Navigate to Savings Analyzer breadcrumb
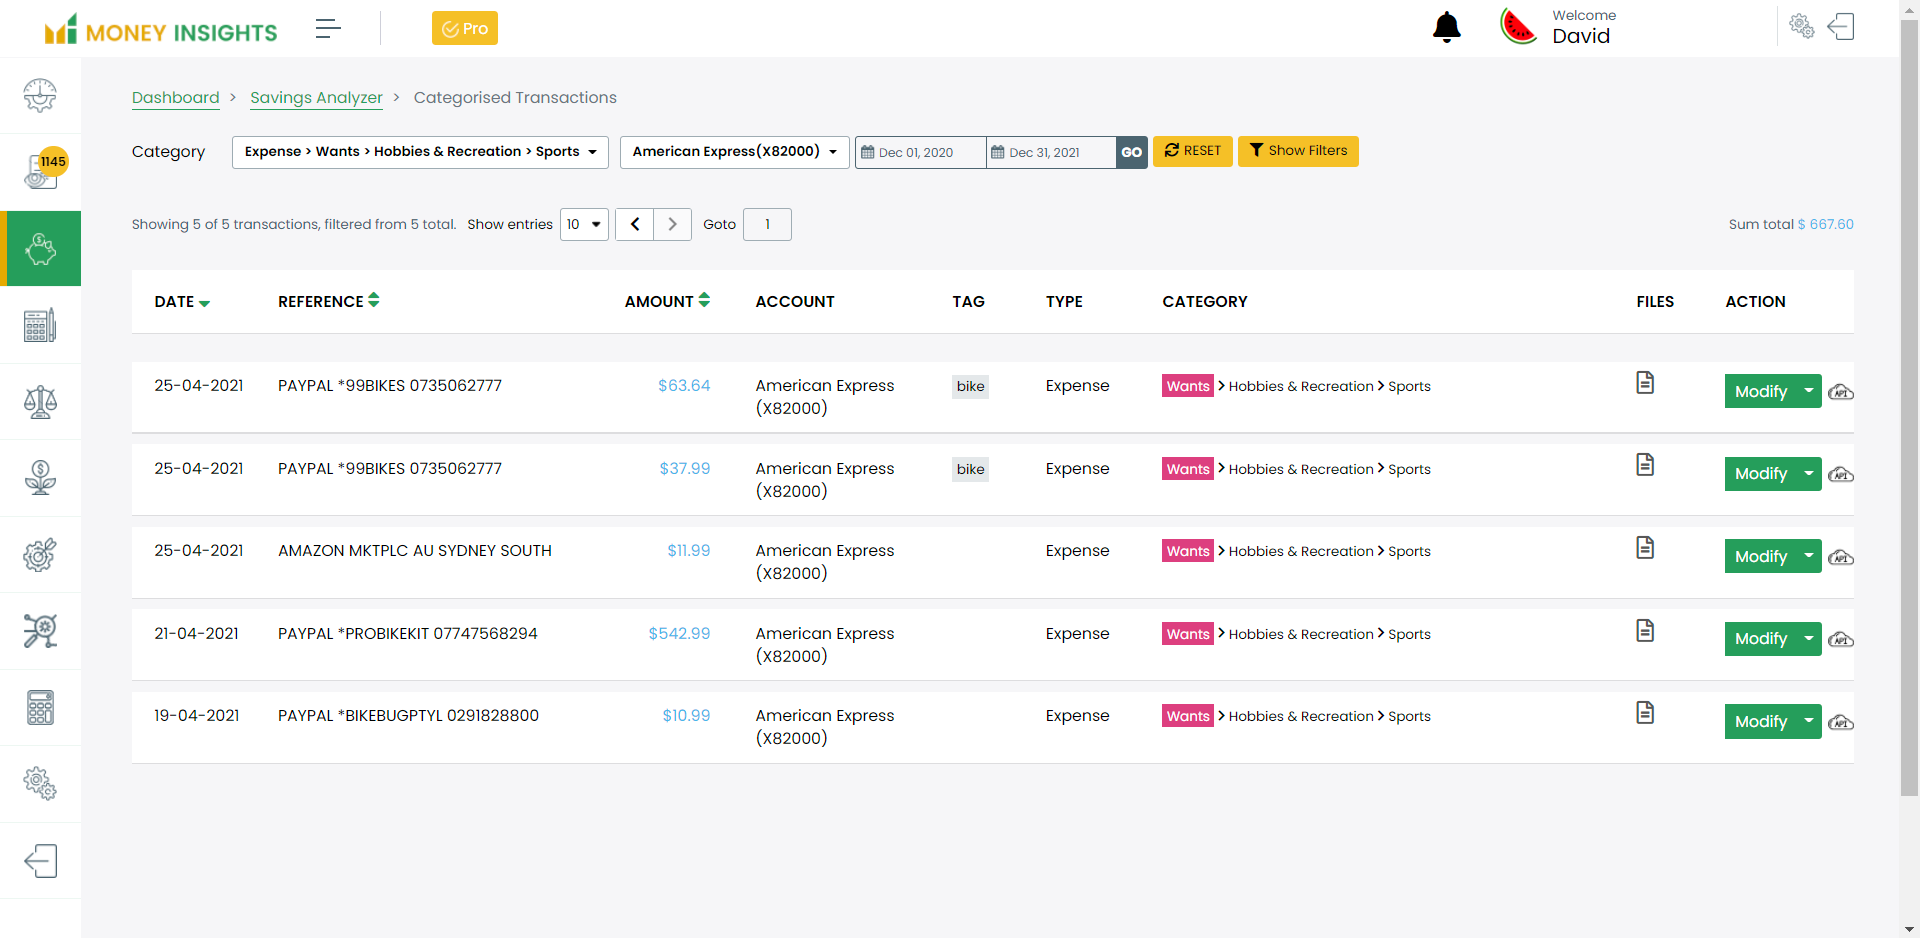 click(x=316, y=97)
